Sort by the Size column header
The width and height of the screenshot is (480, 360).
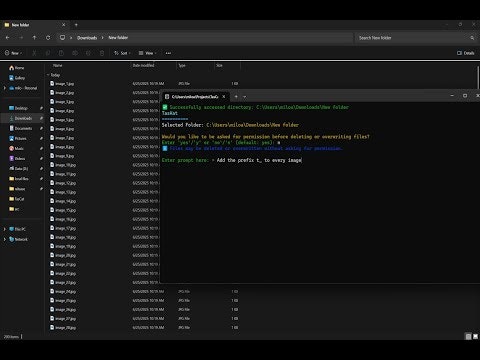219,65
